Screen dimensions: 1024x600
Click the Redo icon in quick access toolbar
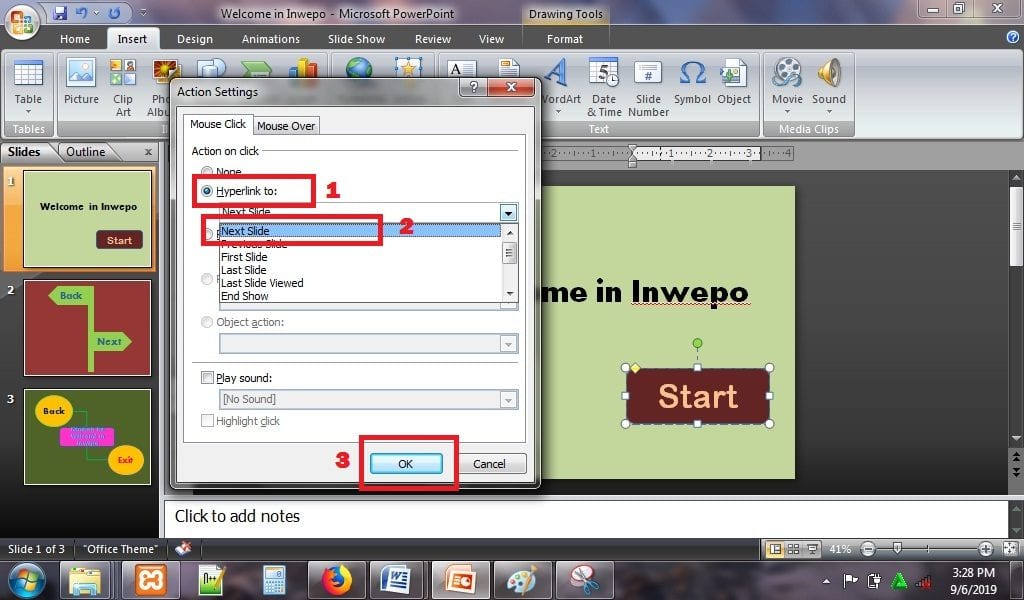click(x=114, y=12)
